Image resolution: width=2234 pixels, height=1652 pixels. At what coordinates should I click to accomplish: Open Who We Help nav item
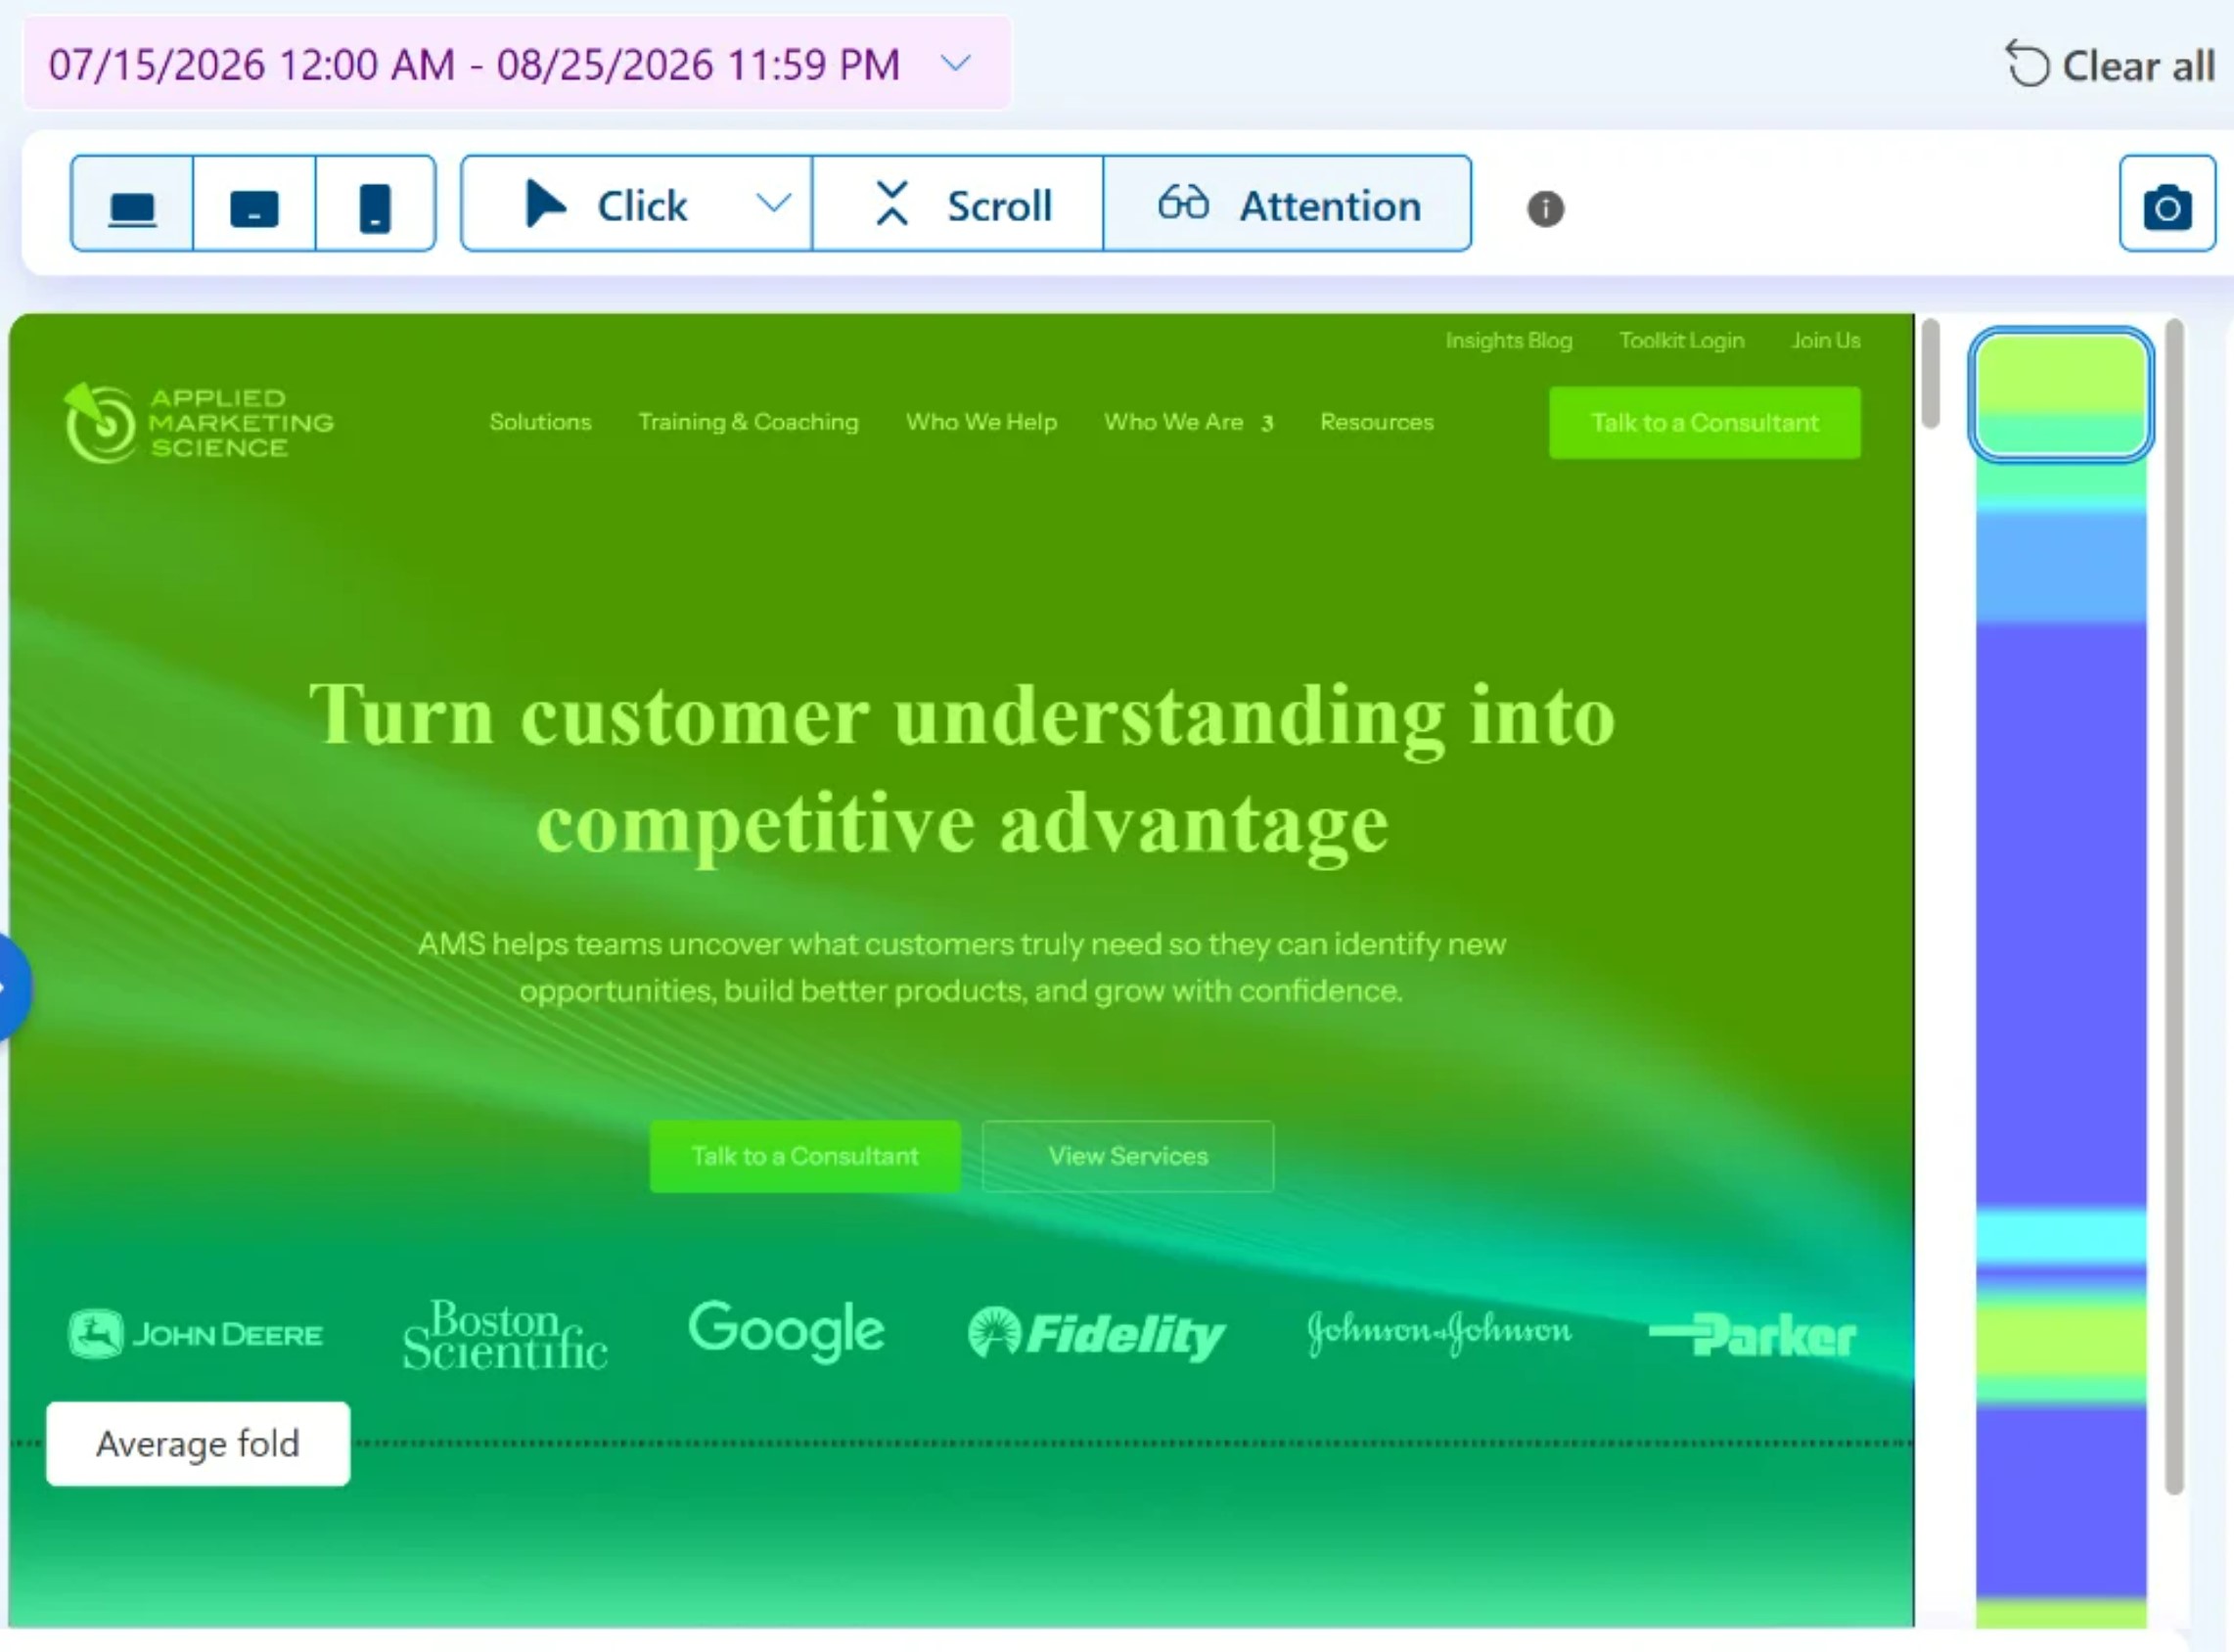tap(981, 422)
